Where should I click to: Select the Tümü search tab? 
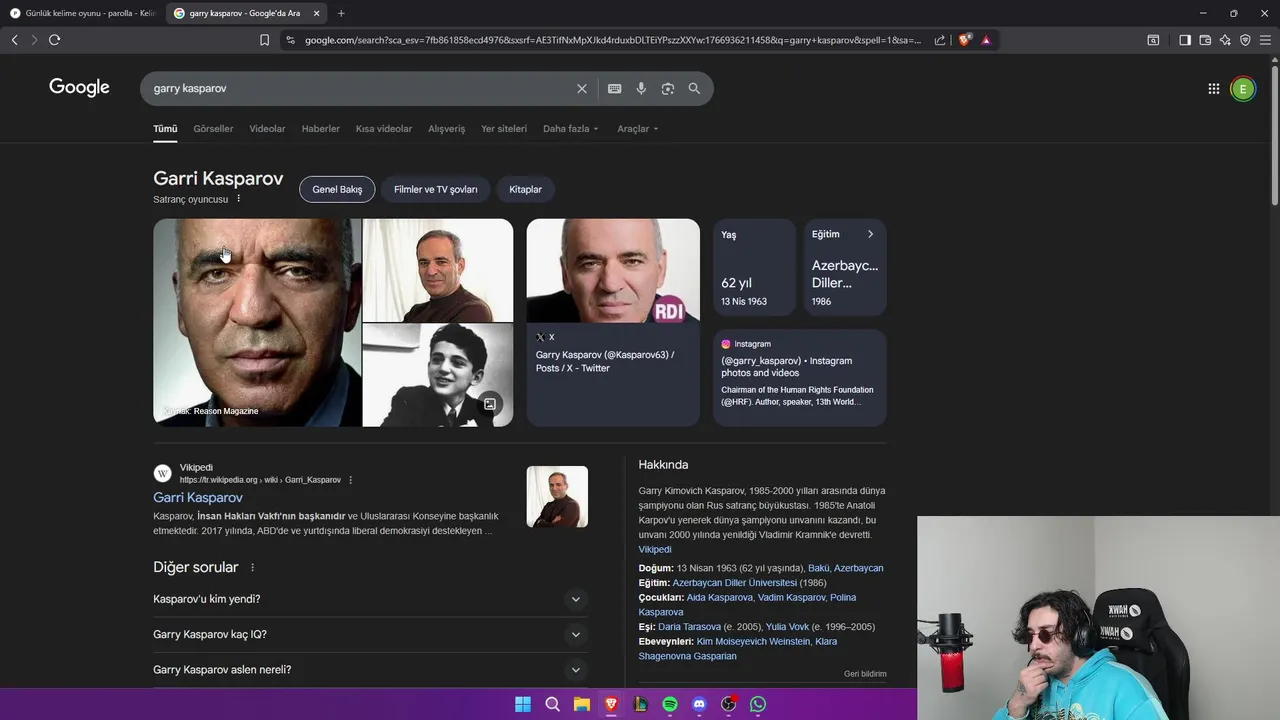[165, 129]
